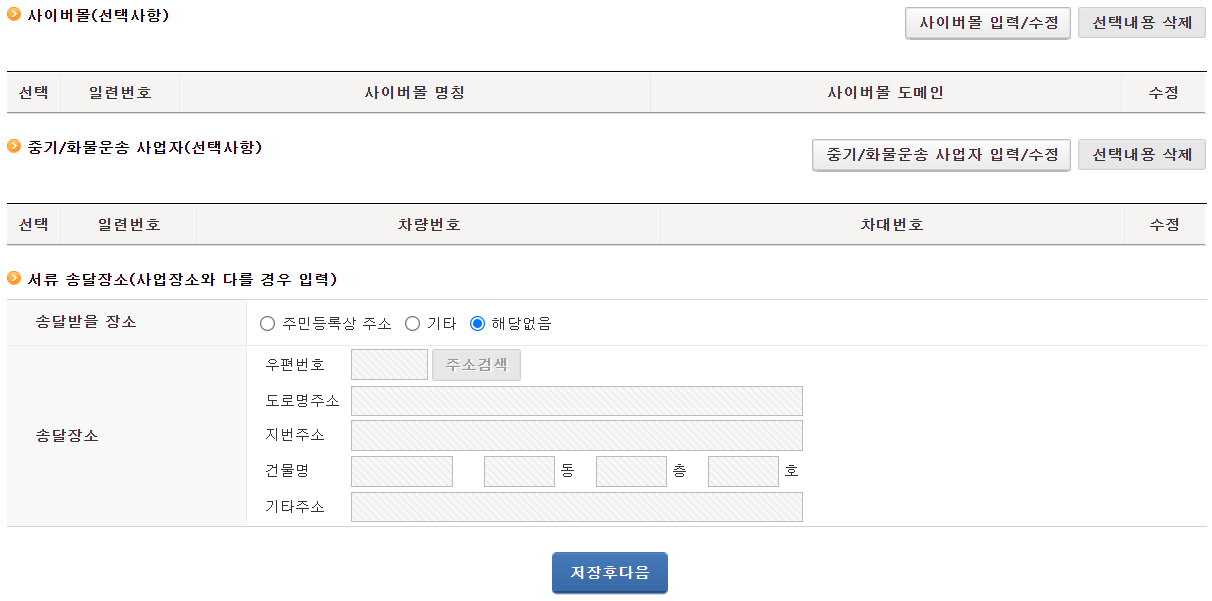This screenshot has width=1212, height=601.
Task: Click the orange bullet icon beside 사이버몰(선택사항)
Action: 14,14
